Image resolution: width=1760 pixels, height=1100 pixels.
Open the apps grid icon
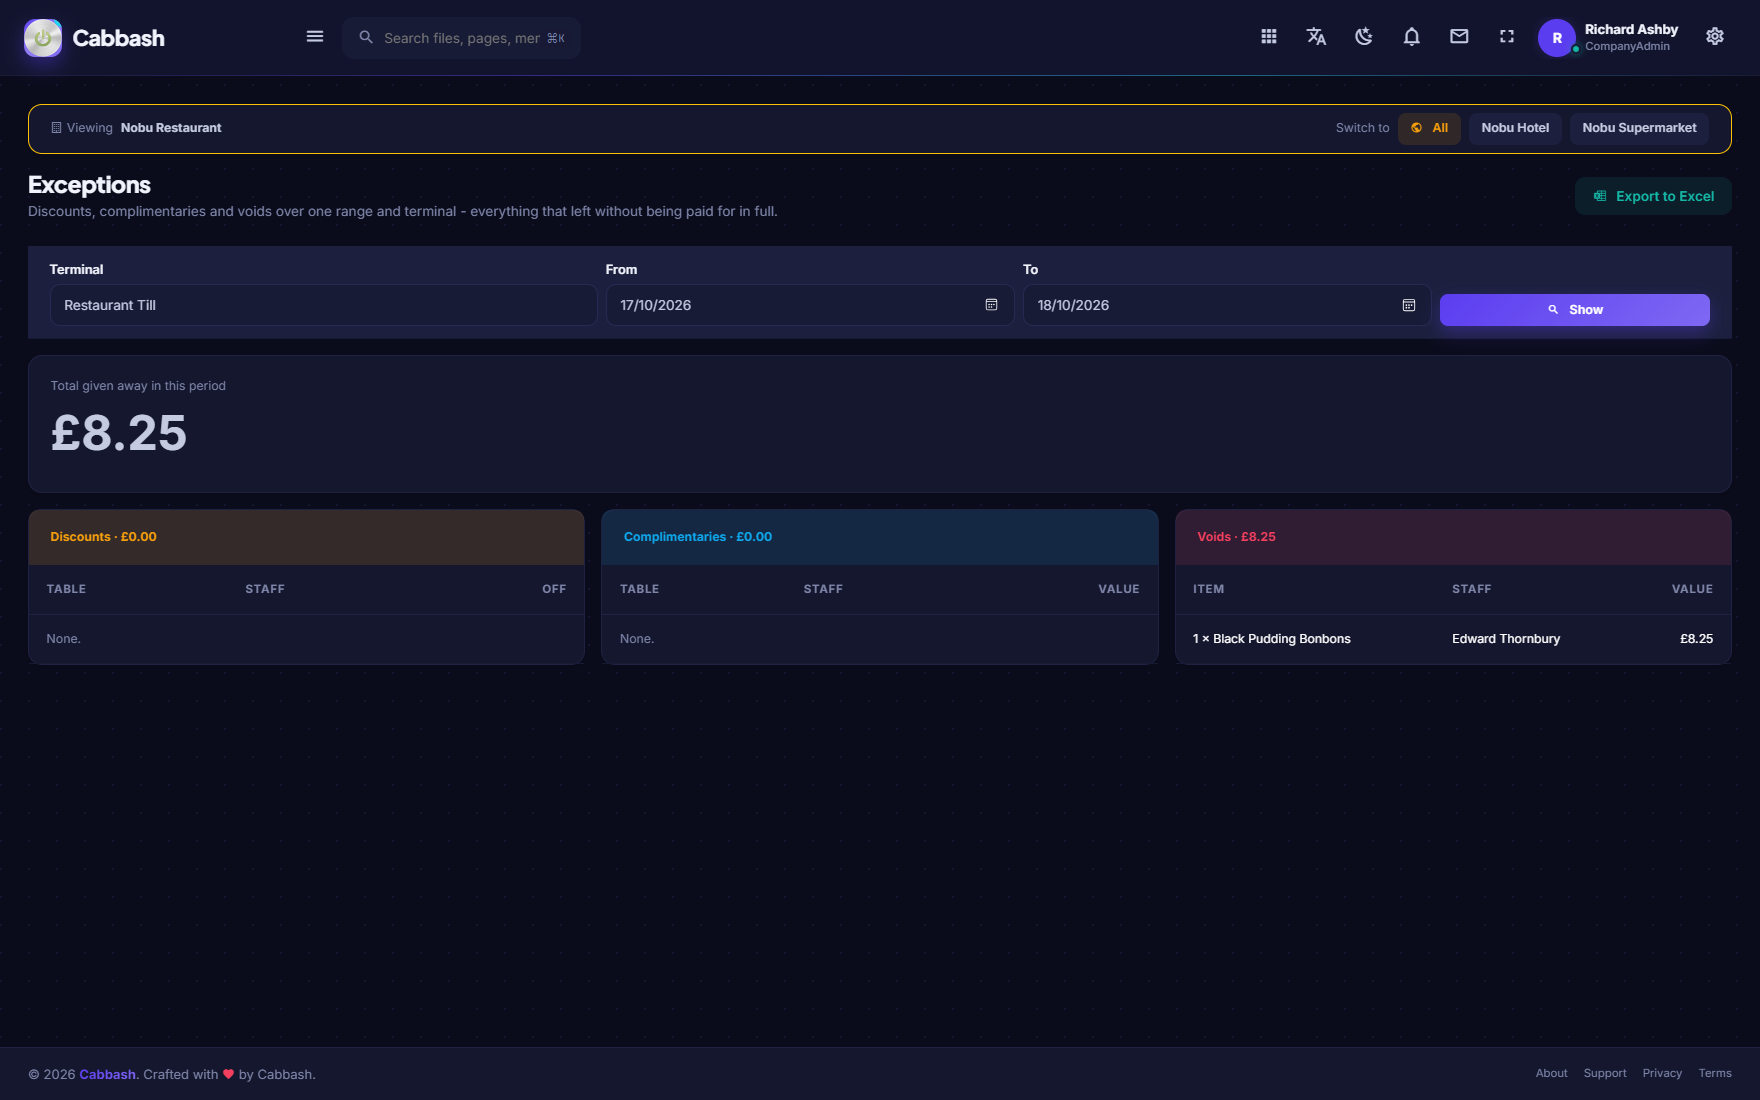click(x=1269, y=37)
